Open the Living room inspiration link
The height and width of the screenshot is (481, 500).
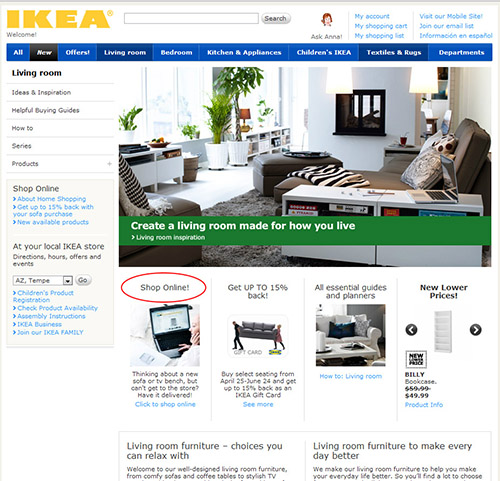tap(168, 237)
